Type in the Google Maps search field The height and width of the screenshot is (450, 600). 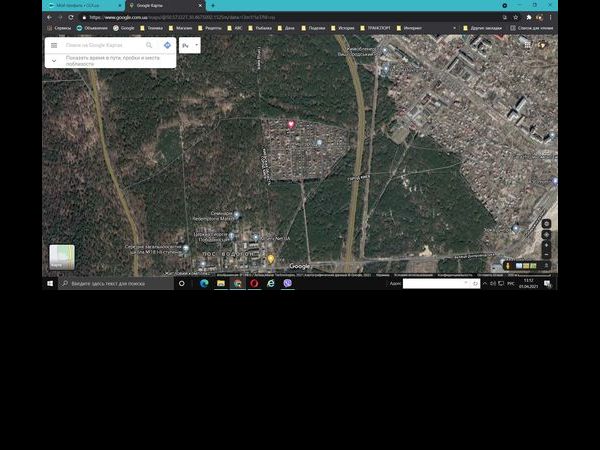[102, 45]
